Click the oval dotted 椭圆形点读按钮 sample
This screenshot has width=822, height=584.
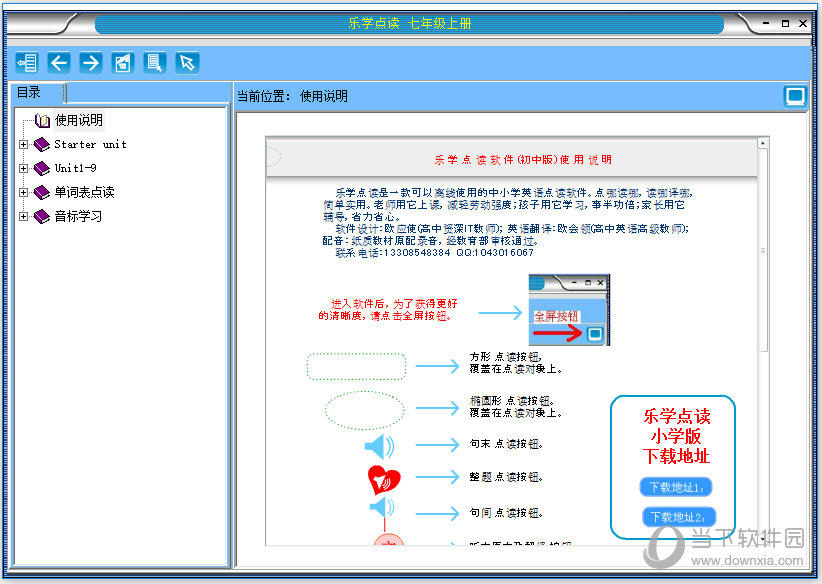pyautogui.click(x=365, y=410)
